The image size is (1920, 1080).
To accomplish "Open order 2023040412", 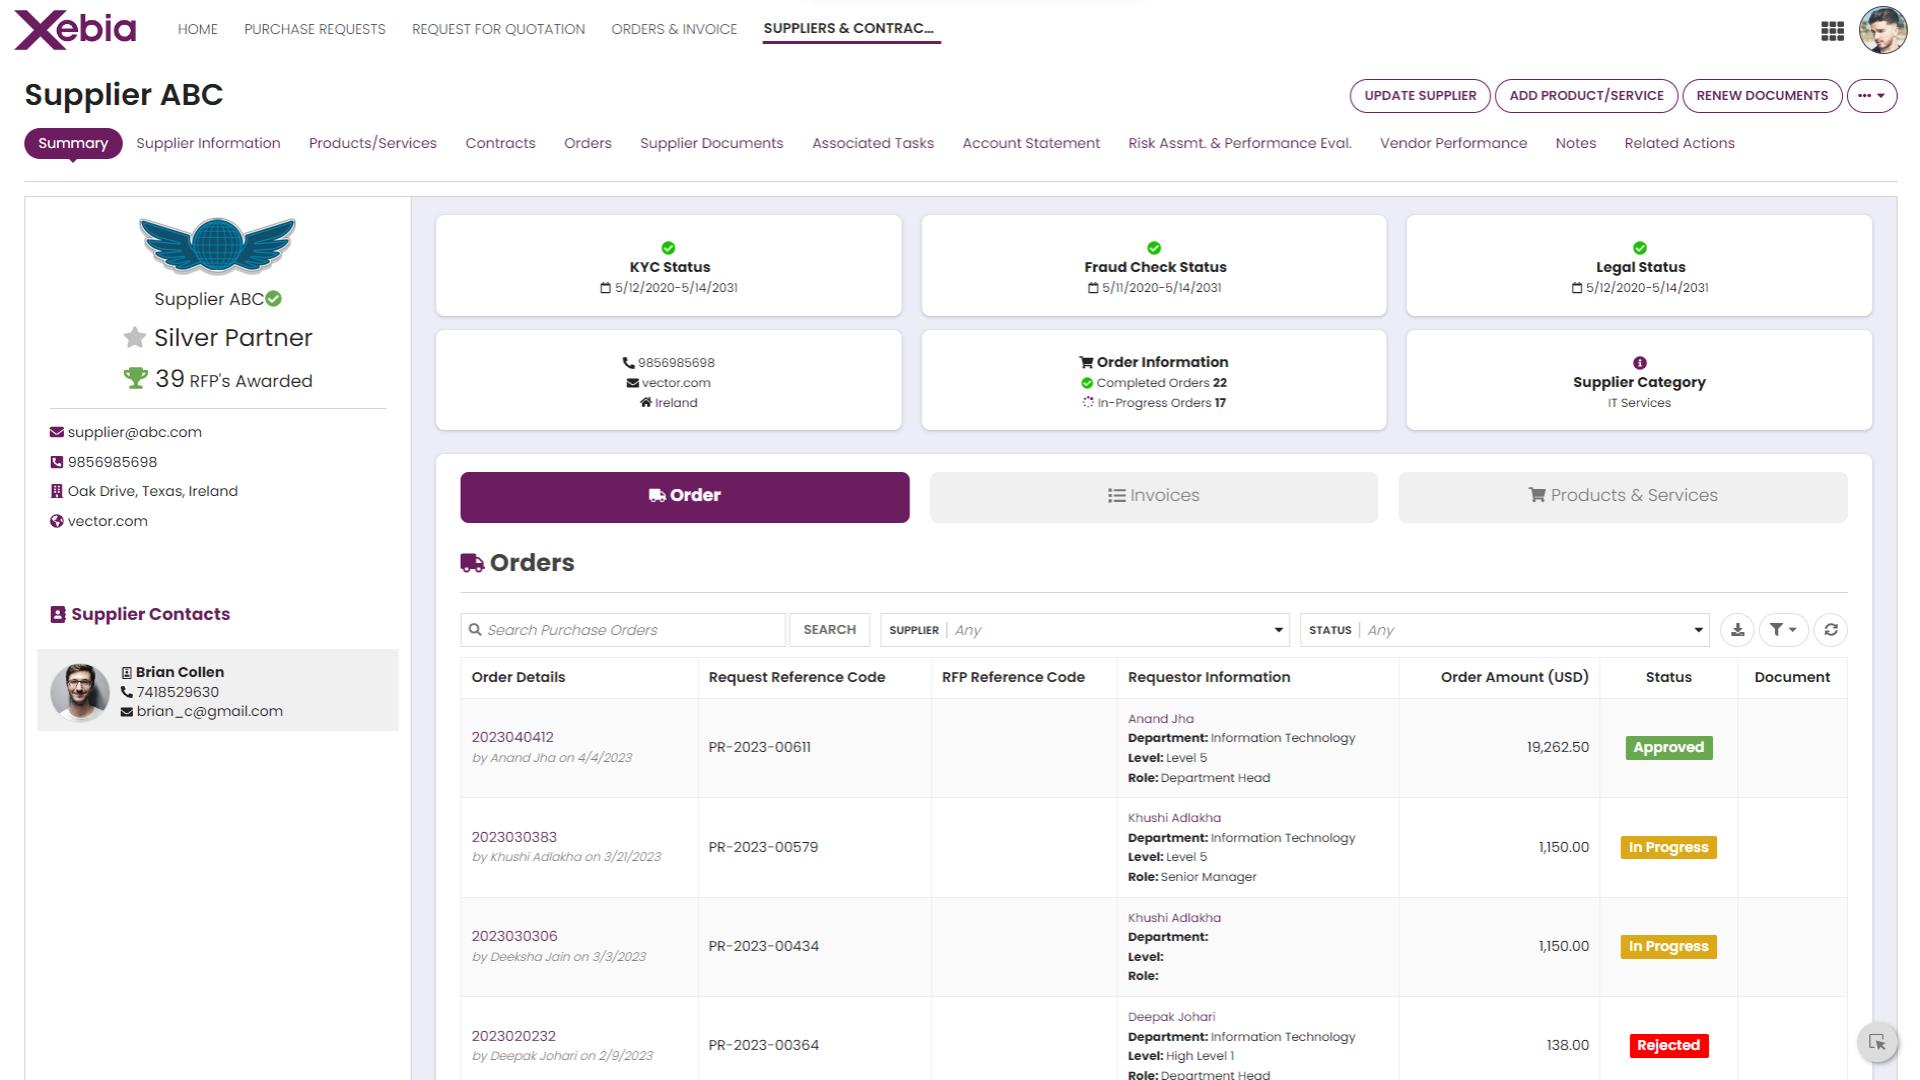I will 512,737.
